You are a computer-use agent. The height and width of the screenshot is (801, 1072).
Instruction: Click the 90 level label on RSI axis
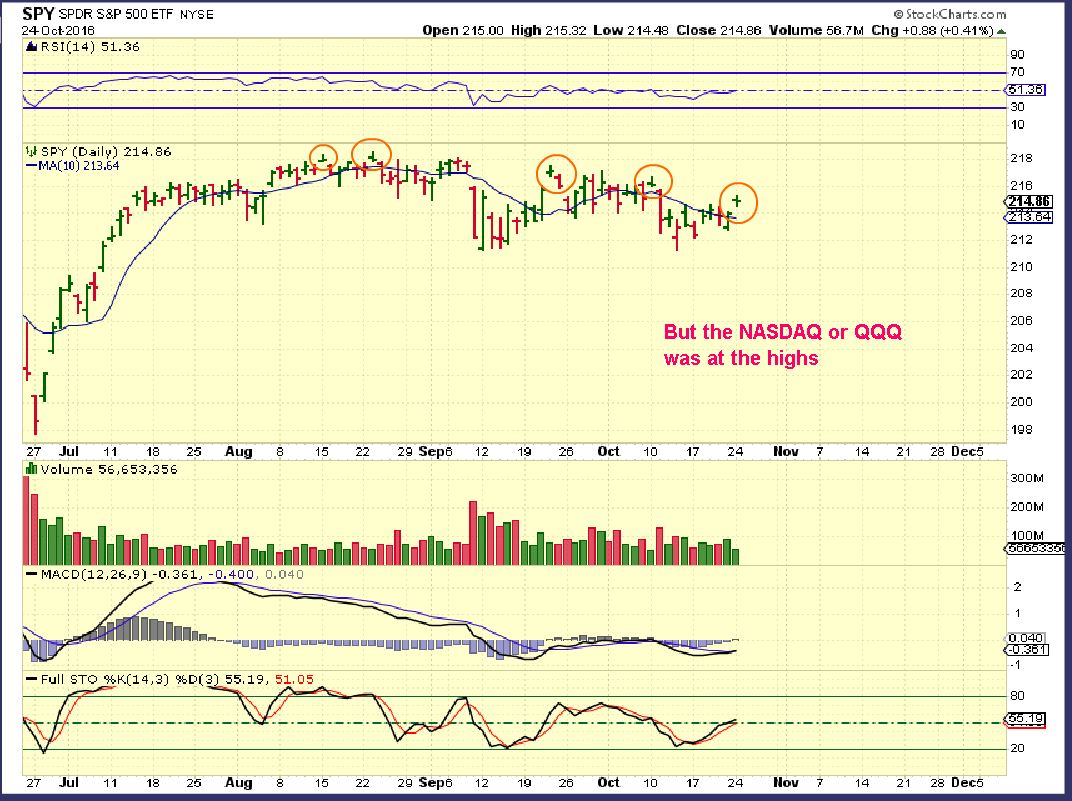tap(1017, 55)
